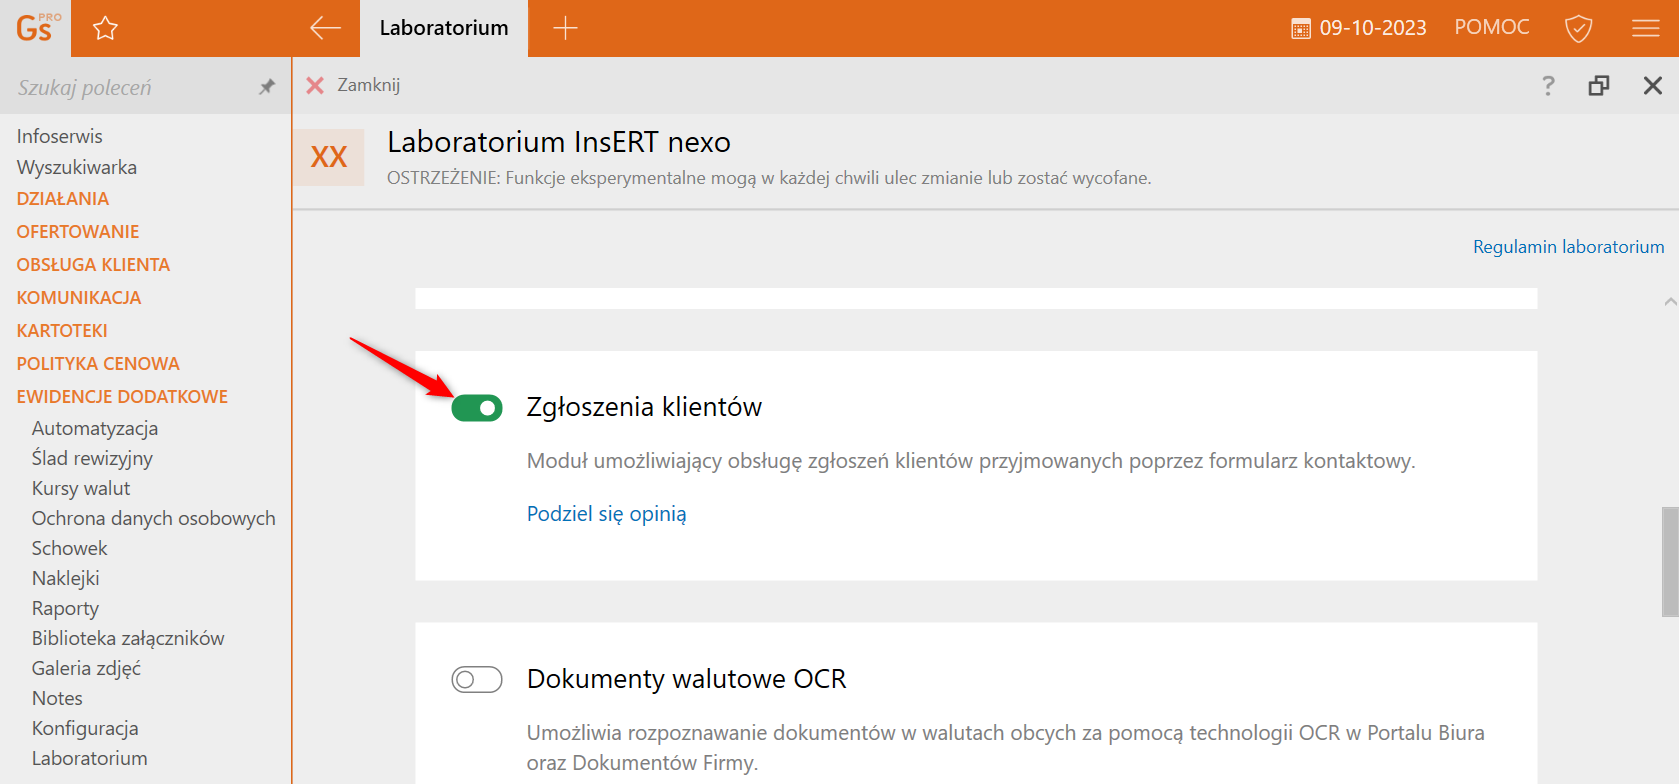Open the POMOC menu
The height and width of the screenshot is (784, 1679).
tap(1491, 27)
